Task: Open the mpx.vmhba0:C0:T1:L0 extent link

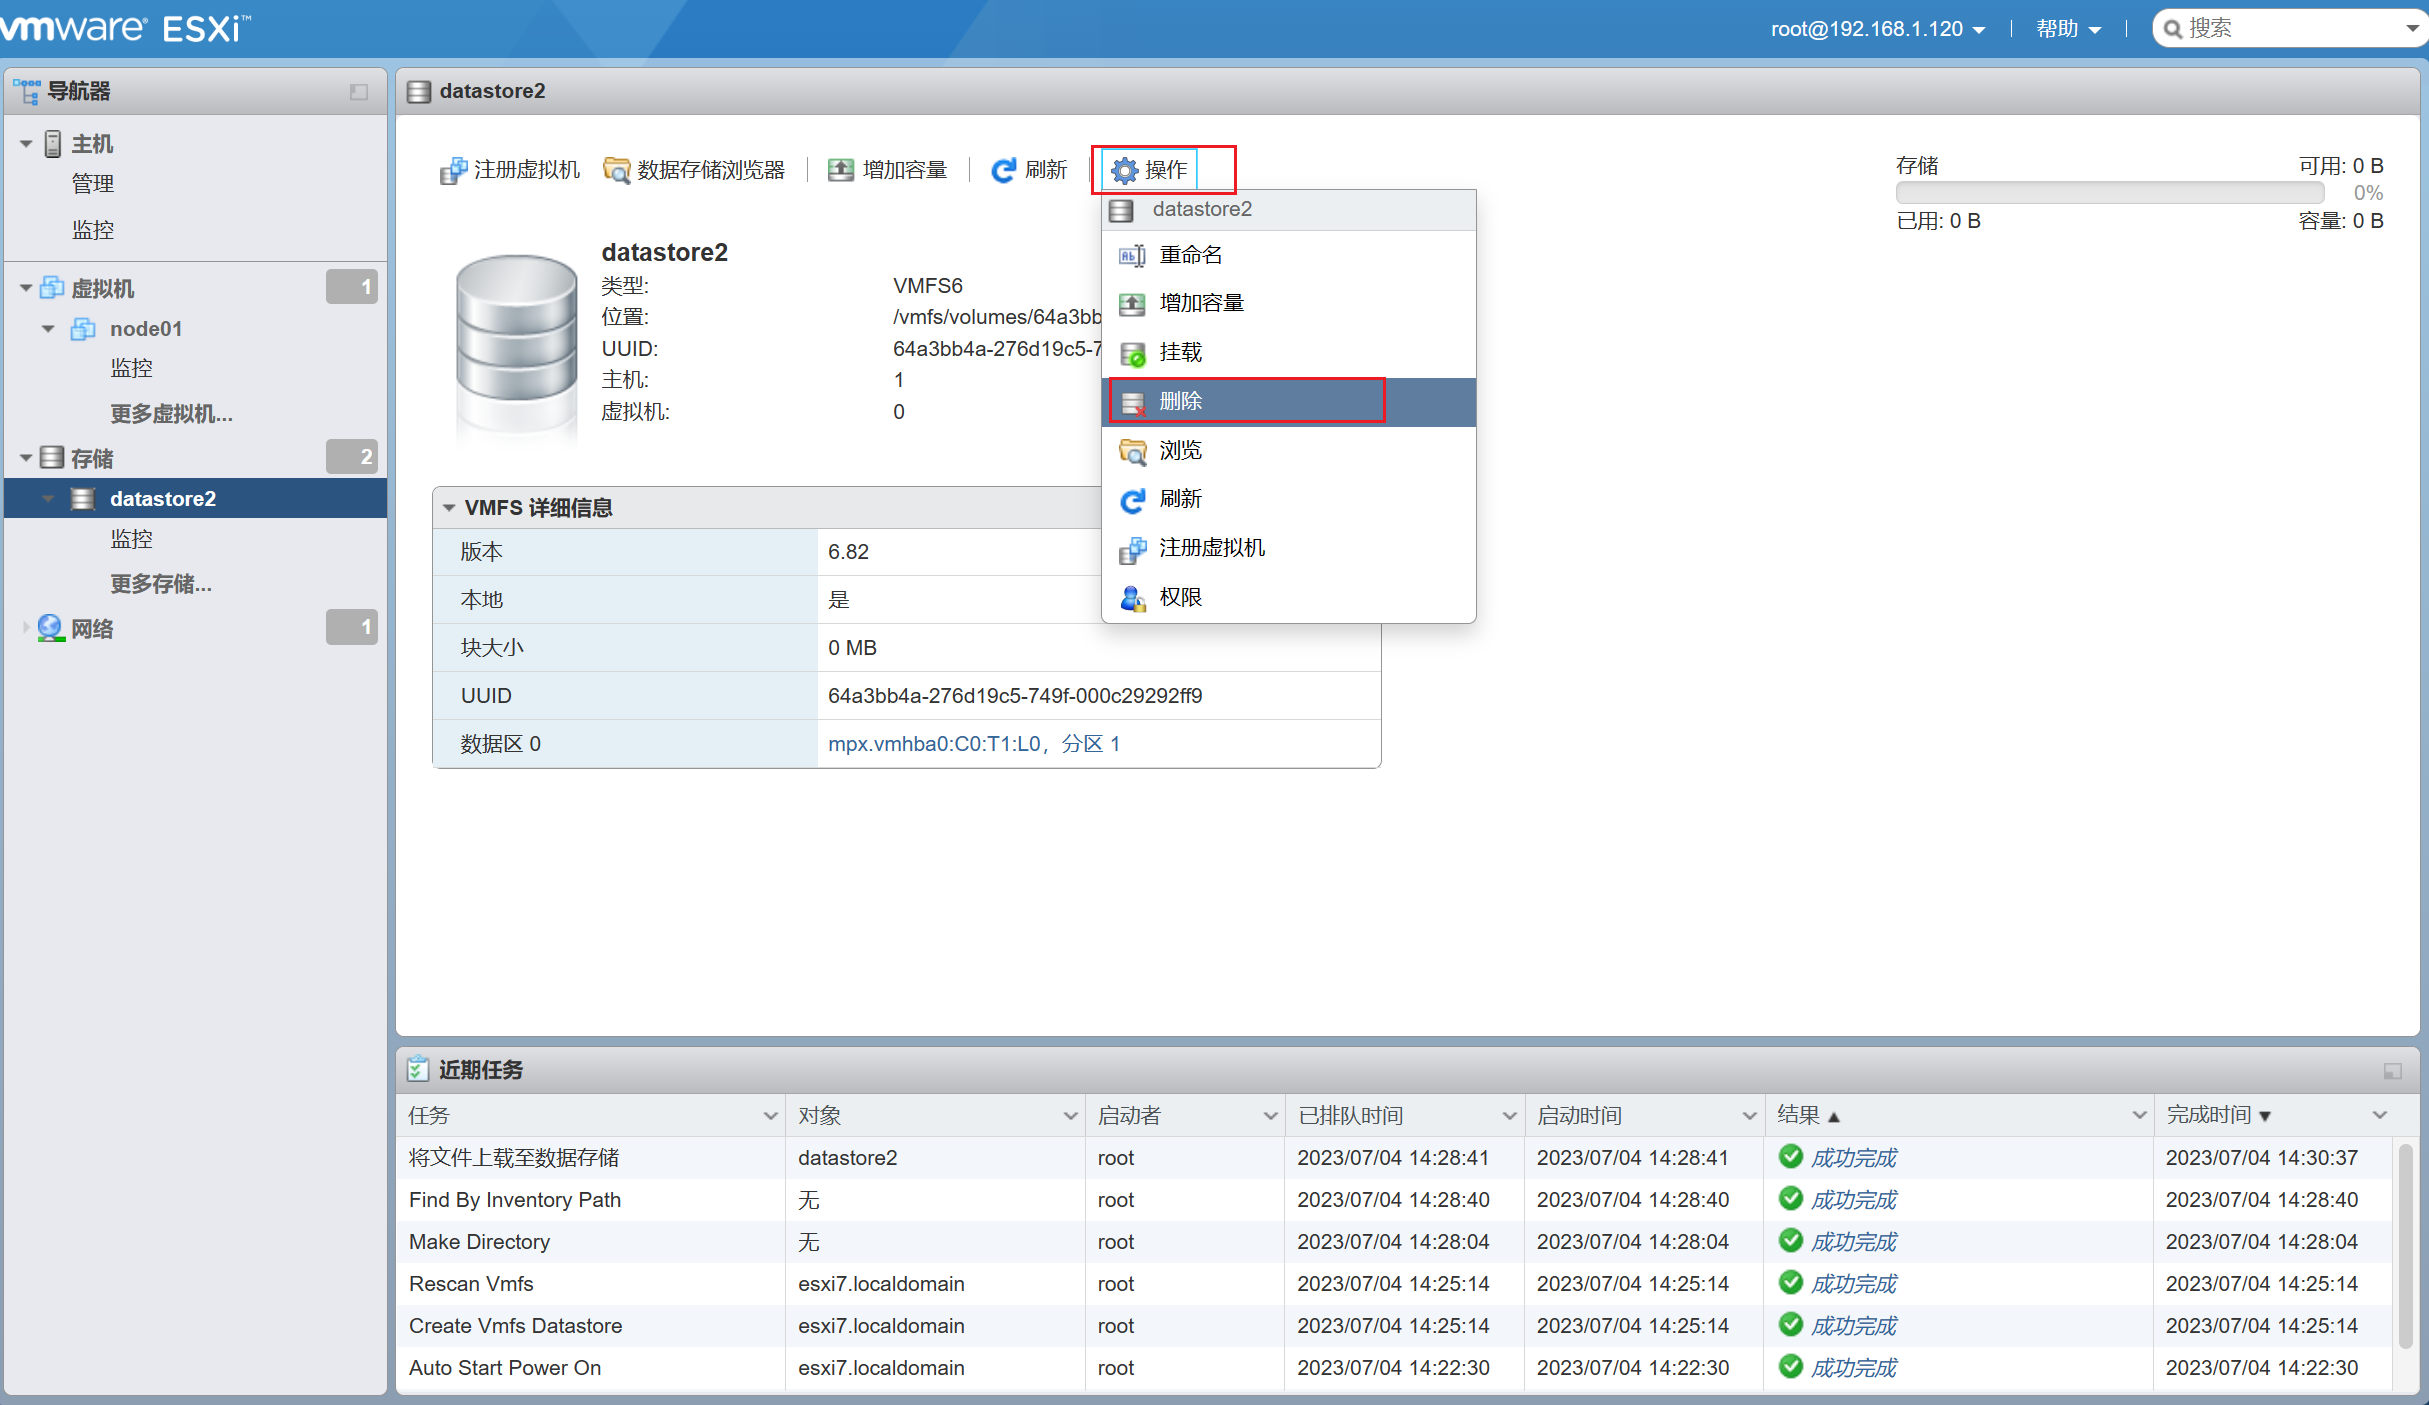Action: tap(973, 744)
